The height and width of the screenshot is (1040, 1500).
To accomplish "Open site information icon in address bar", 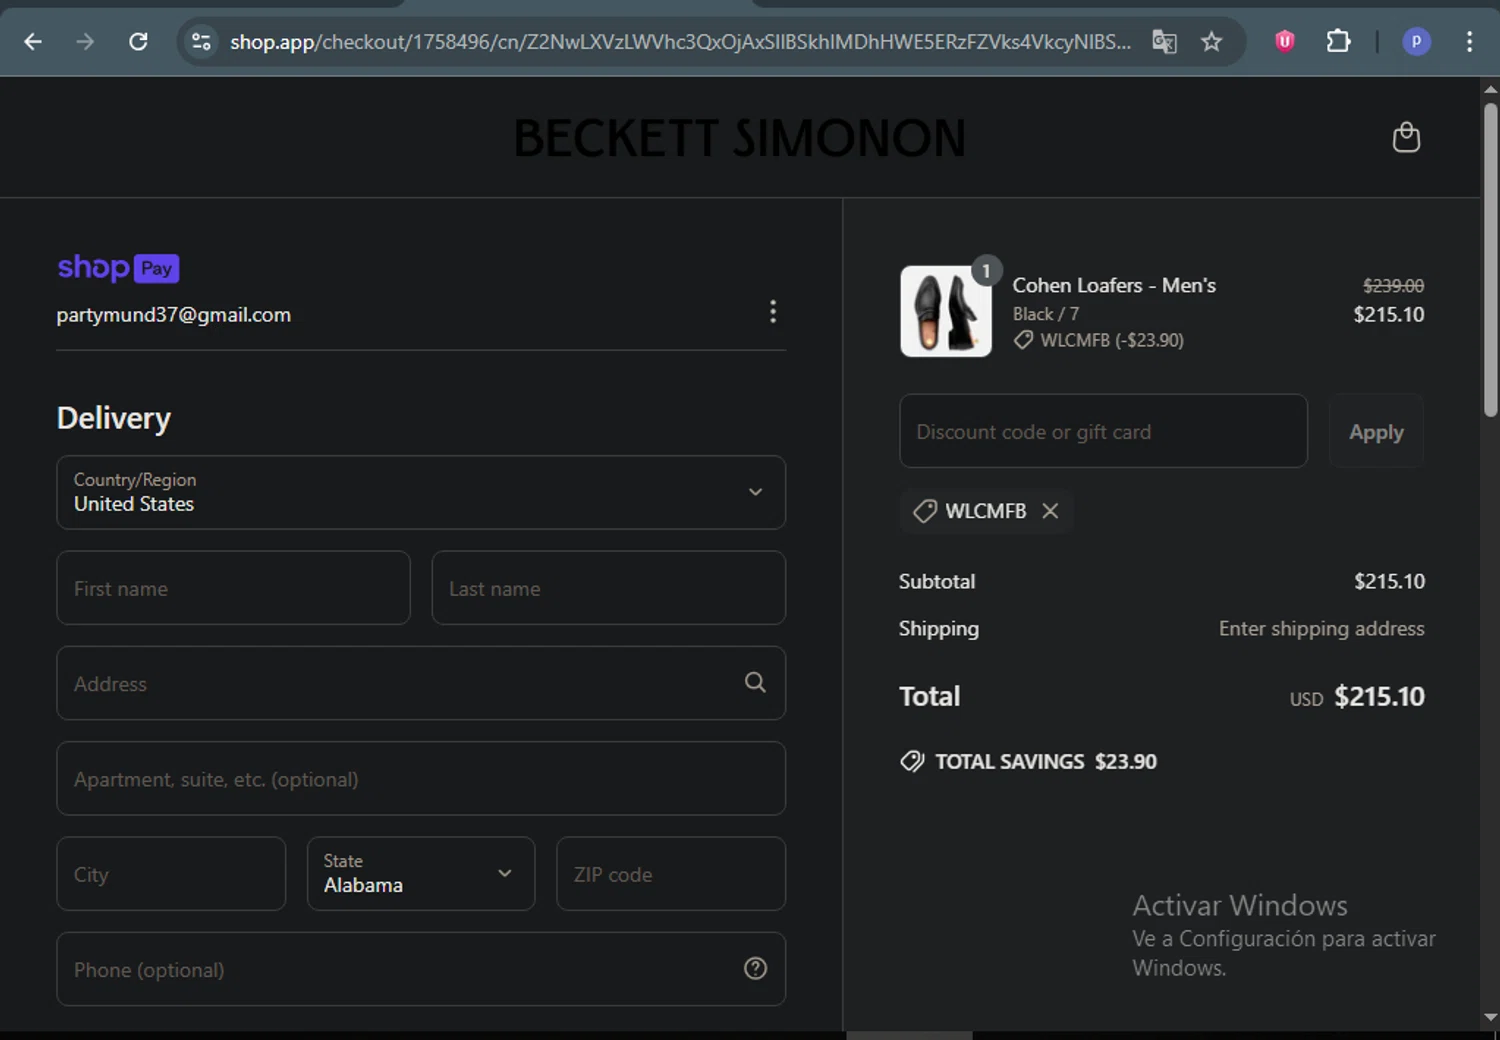I will click(201, 41).
